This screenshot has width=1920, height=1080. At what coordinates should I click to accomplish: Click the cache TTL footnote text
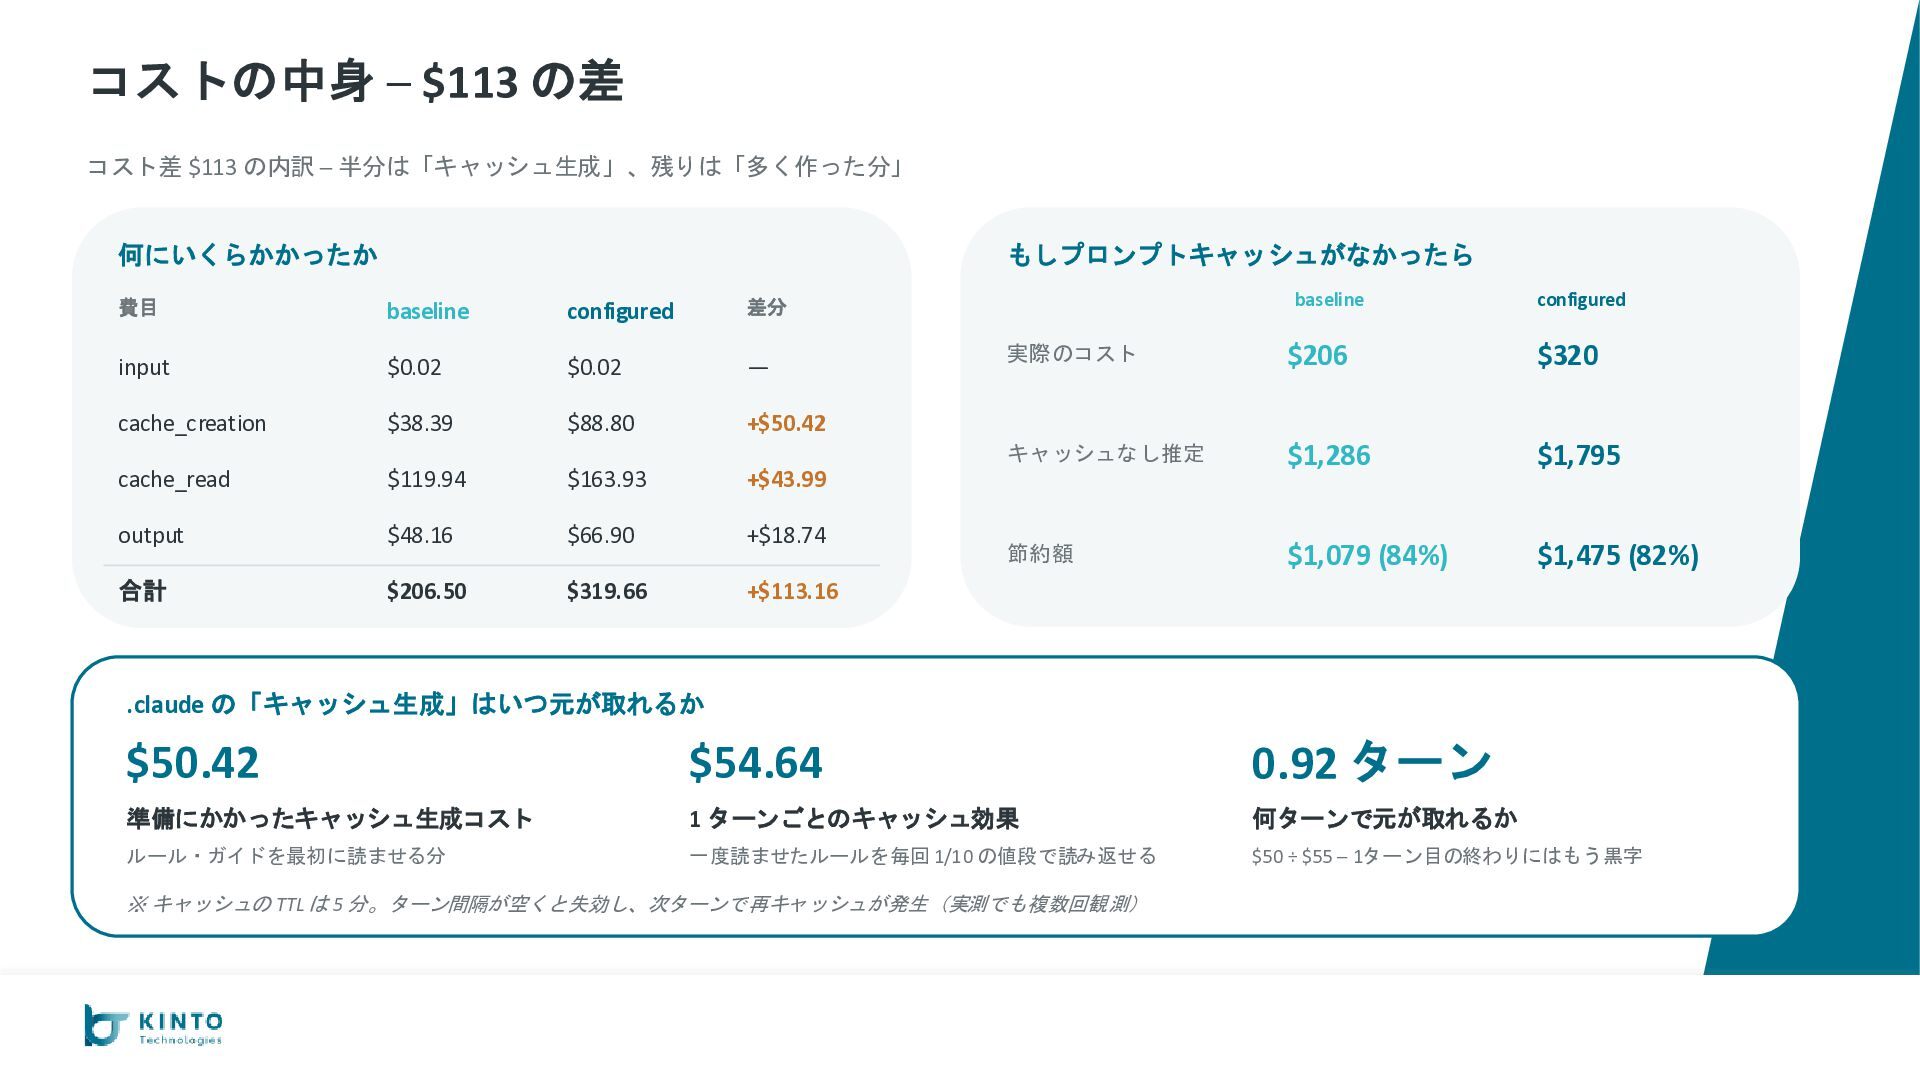(632, 904)
